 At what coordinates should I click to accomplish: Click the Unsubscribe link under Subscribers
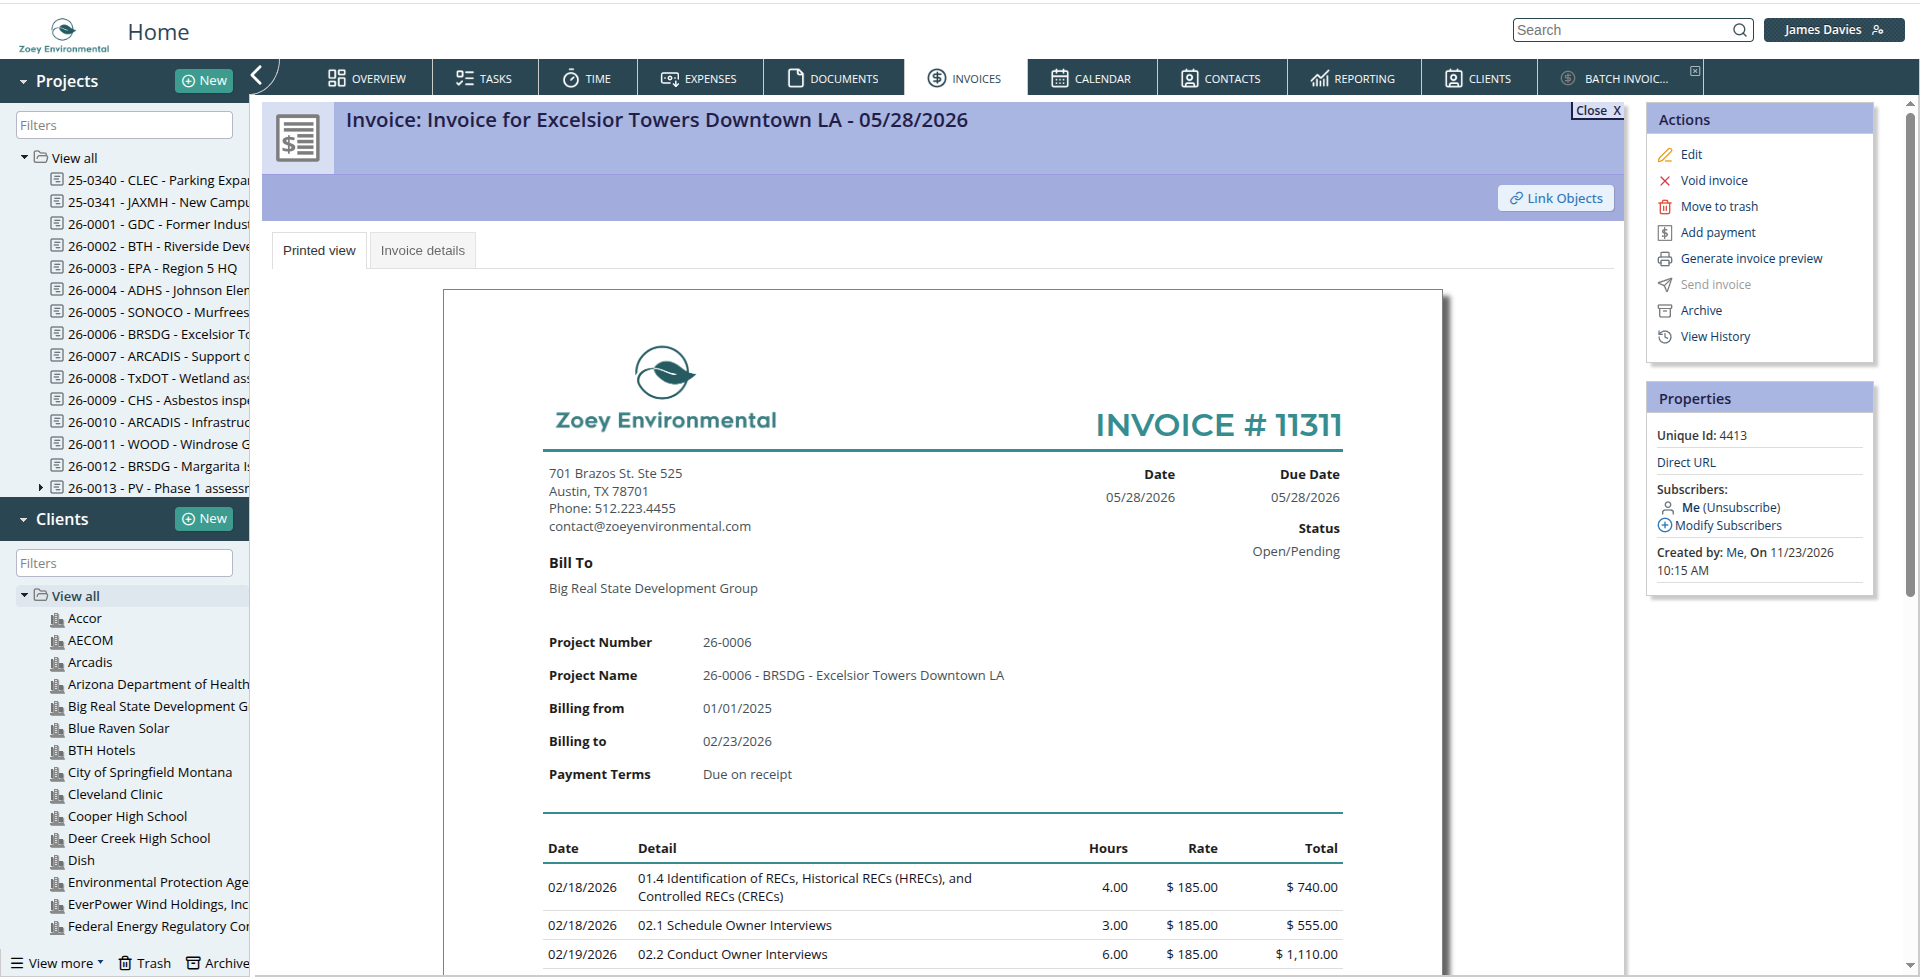tap(1741, 508)
